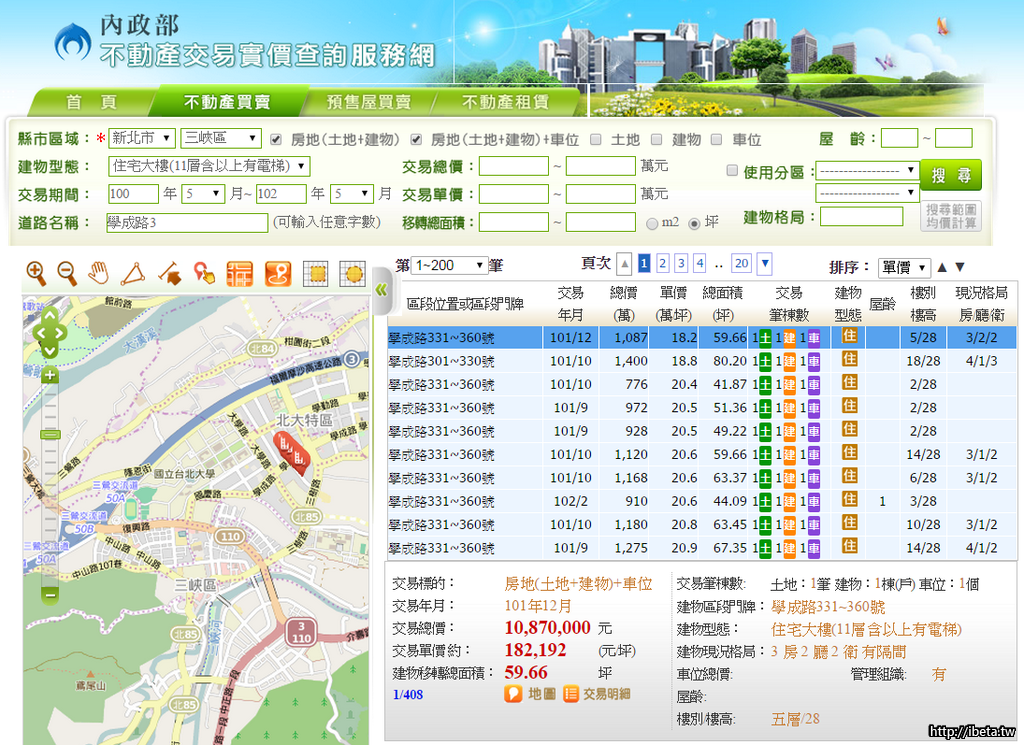Switch to the 預售屋買賣 tab
Image resolution: width=1024 pixels, height=745 pixels.
point(369,102)
